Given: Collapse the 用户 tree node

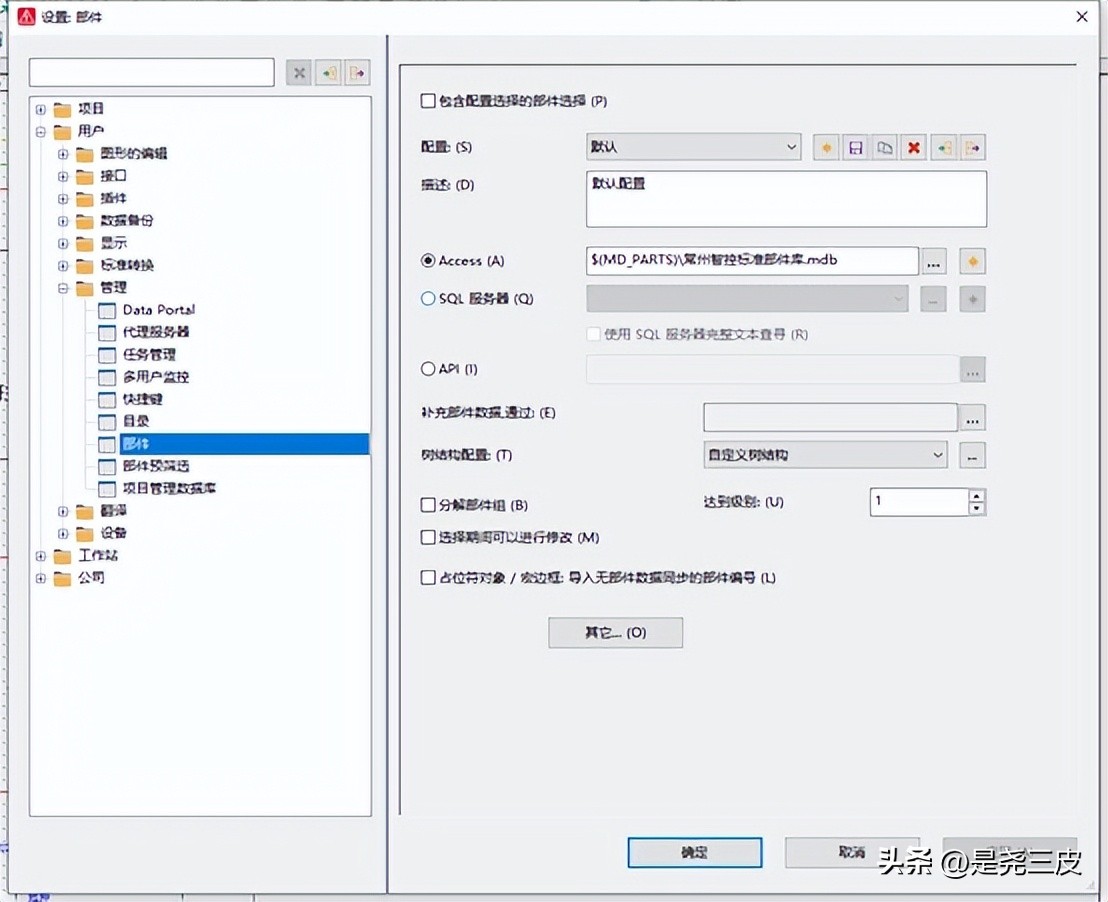Looking at the screenshot, I should click(41, 131).
